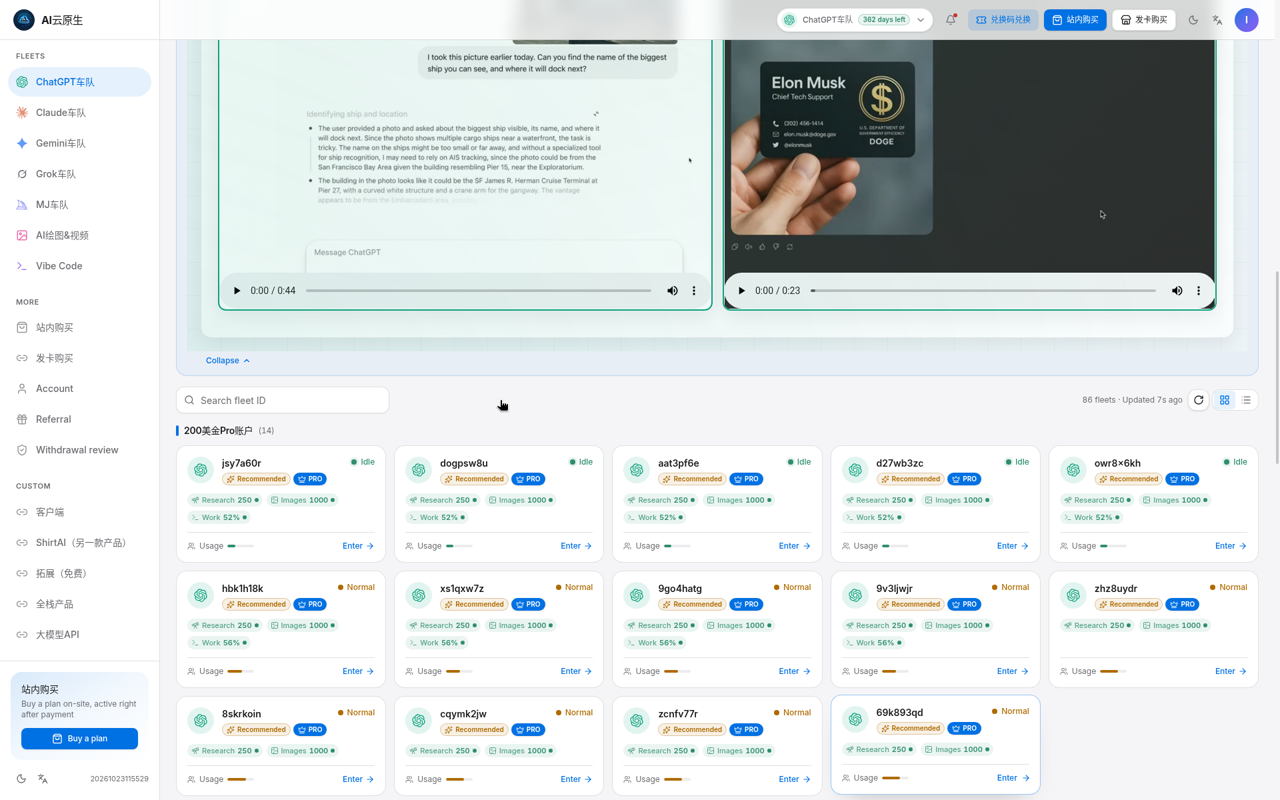Switch to list view layout
Screen dimensions: 1280x800
point(1246,400)
